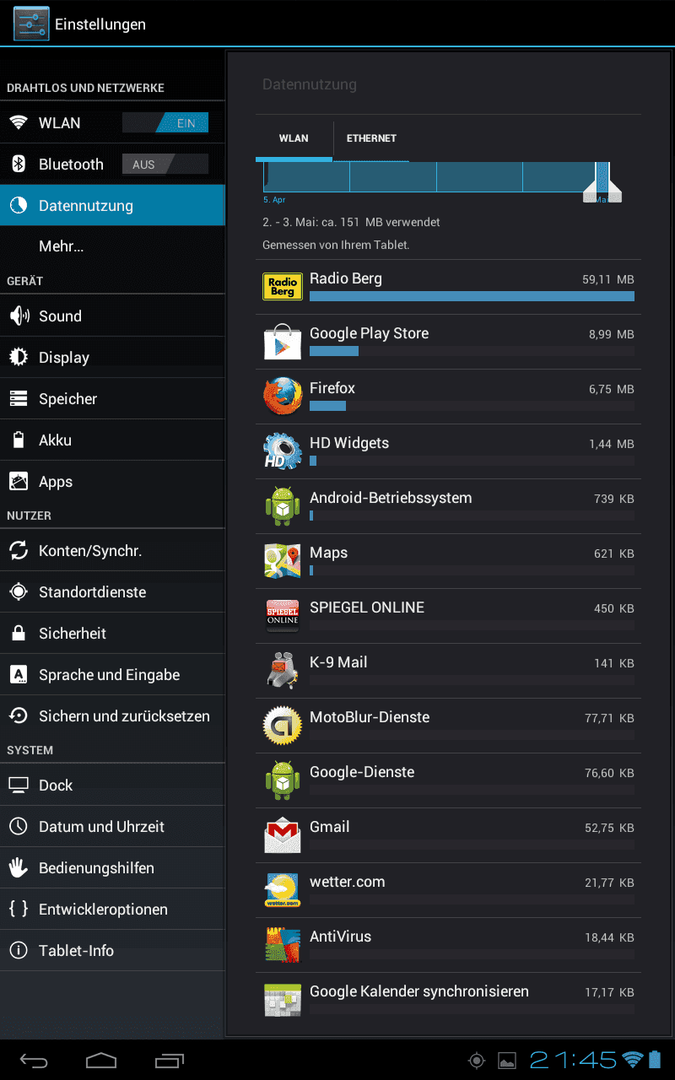Tap the Einstellungen settings app icon
Screen dimensions: 675x1080
31,23
